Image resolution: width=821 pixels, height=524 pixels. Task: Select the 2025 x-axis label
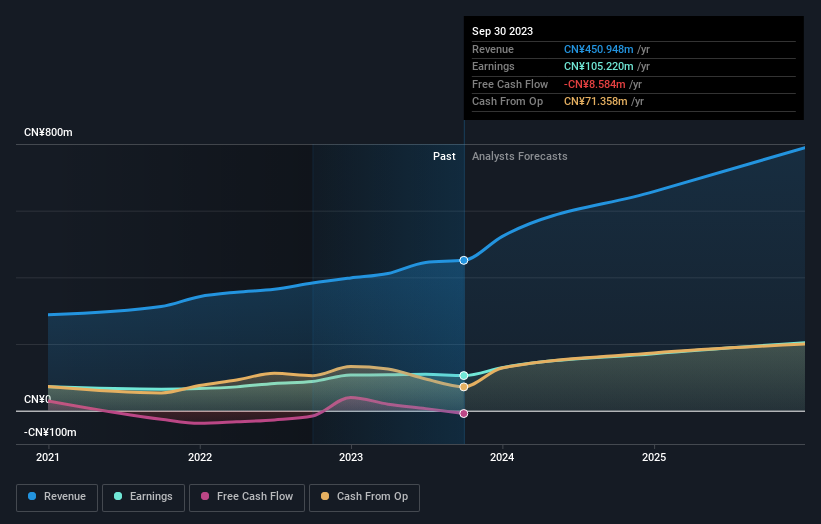click(654, 457)
